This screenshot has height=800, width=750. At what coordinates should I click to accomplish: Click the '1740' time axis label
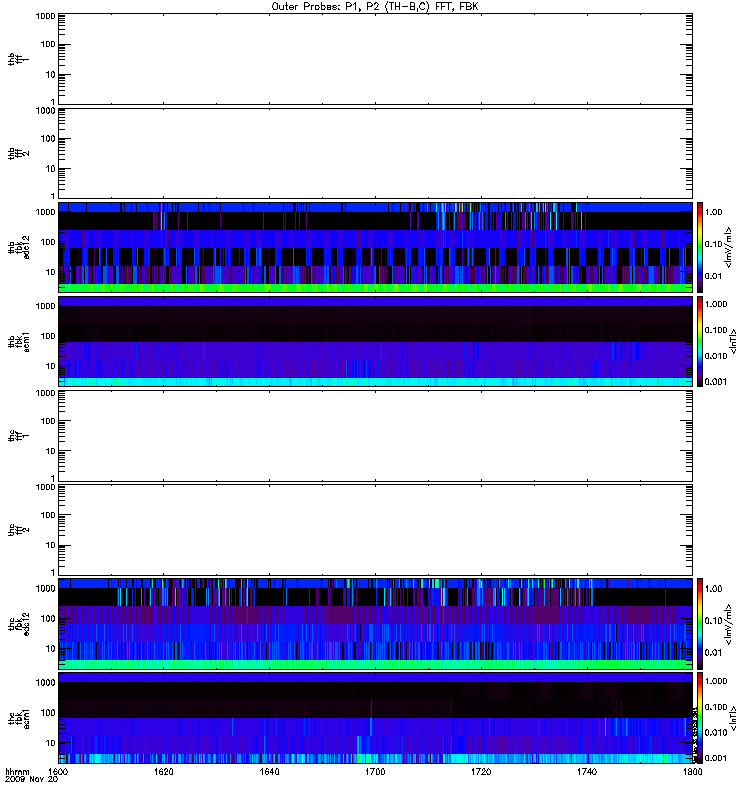click(x=587, y=771)
